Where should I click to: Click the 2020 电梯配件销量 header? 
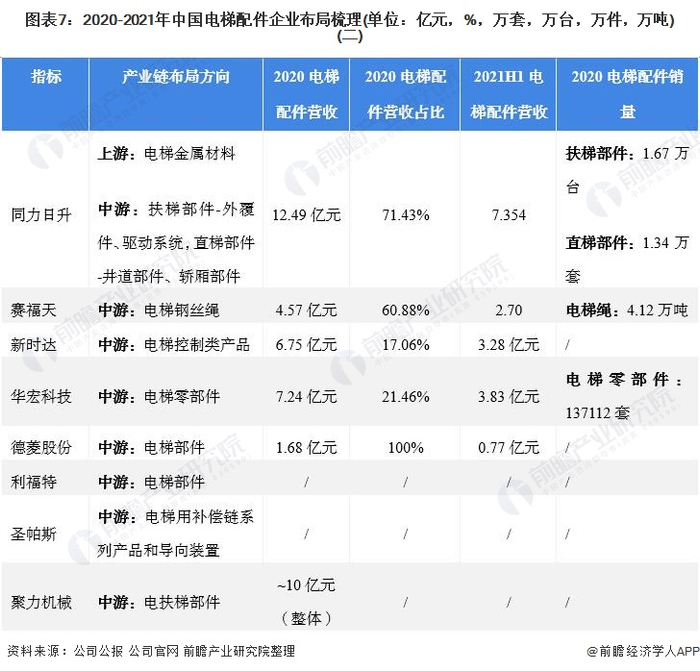click(627, 94)
